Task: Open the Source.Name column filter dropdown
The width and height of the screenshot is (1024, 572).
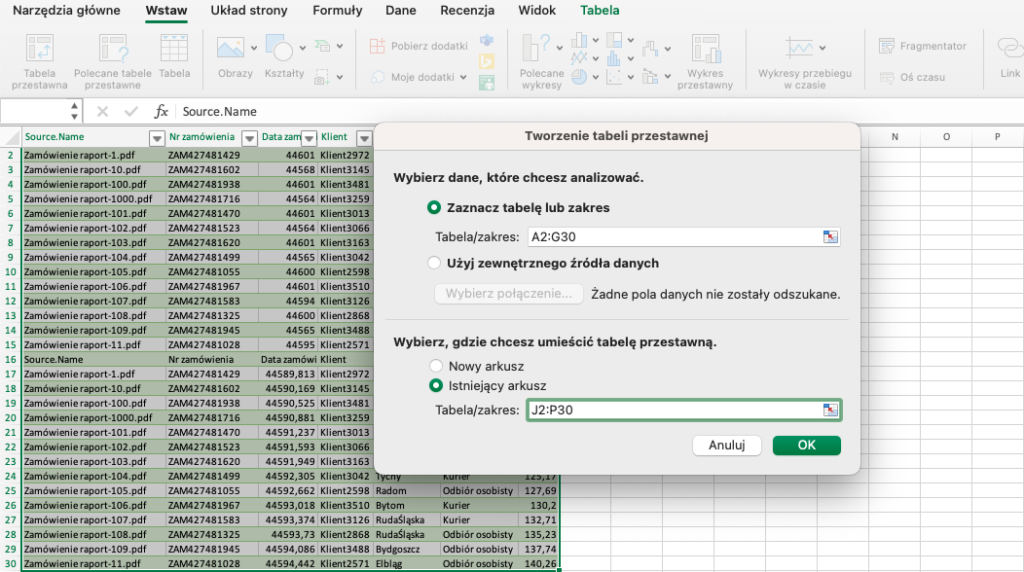Action: pyautogui.click(x=156, y=137)
